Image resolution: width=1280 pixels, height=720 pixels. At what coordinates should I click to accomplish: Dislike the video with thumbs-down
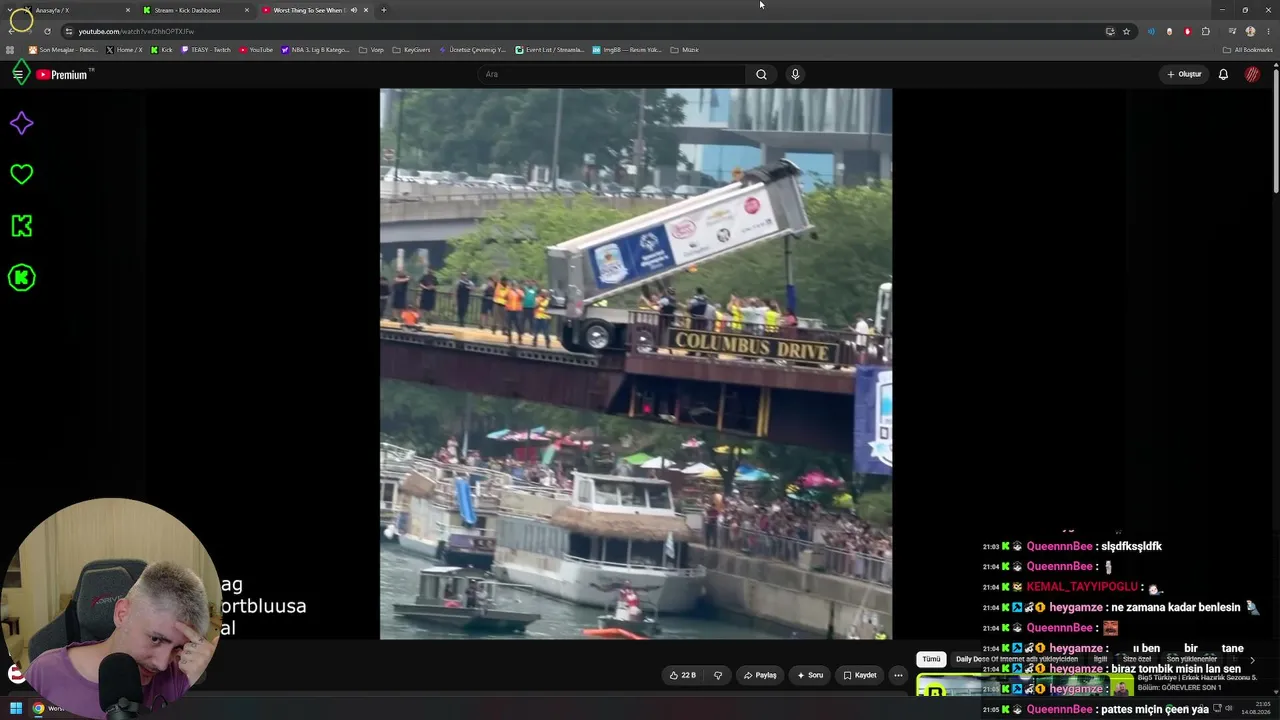tap(717, 675)
